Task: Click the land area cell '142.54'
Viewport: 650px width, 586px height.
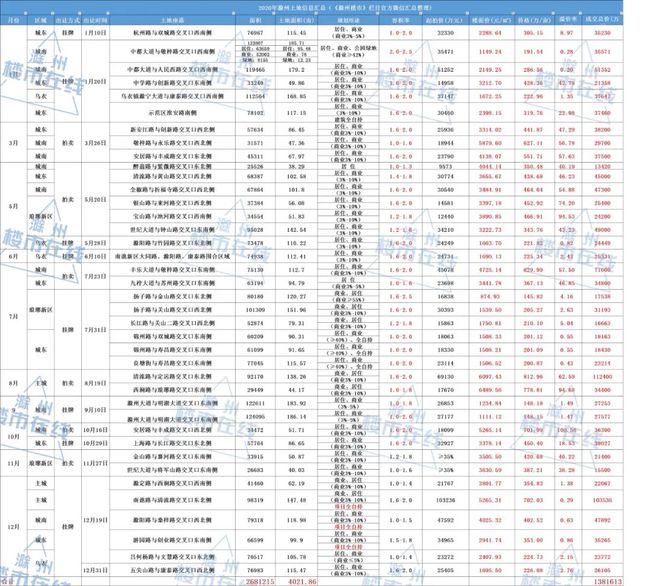Action: coord(296,230)
